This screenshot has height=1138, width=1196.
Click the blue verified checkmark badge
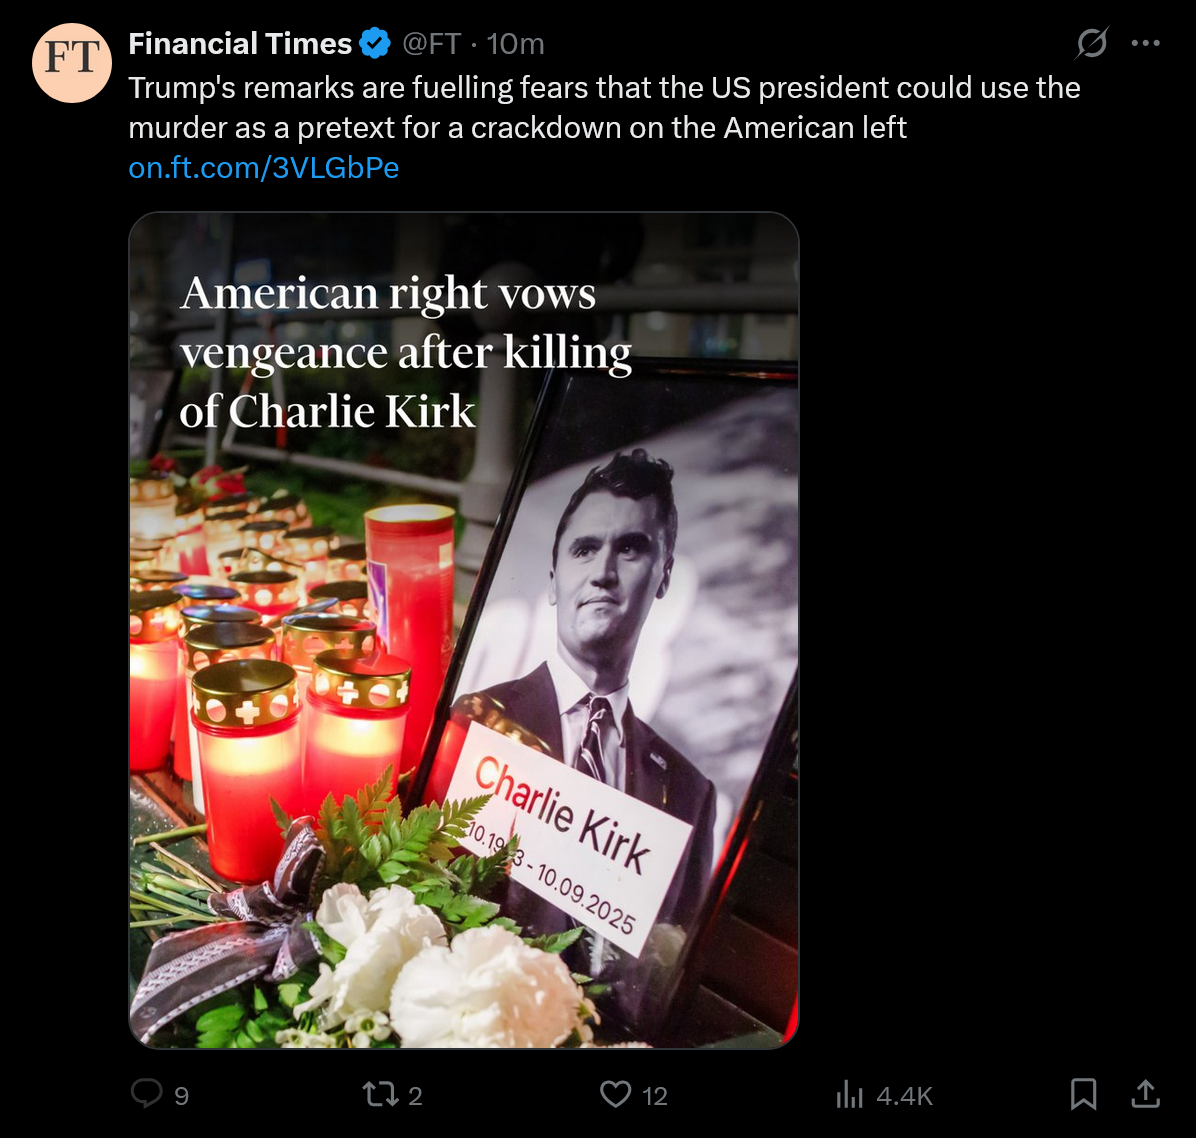[x=376, y=44]
